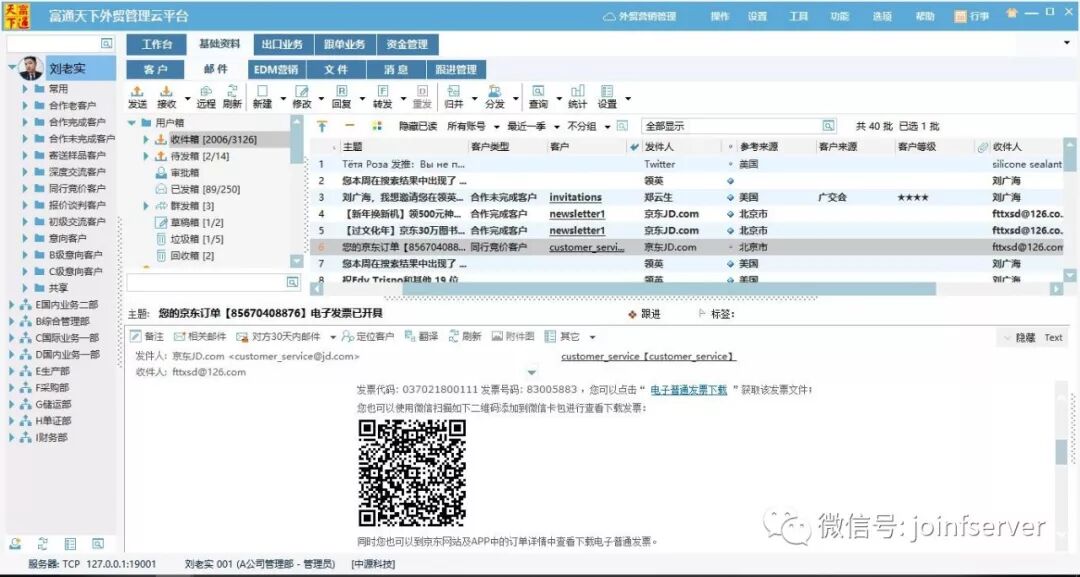Expand the E国内业务二部 department node
This screenshot has height=577, width=1080.
point(11,304)
